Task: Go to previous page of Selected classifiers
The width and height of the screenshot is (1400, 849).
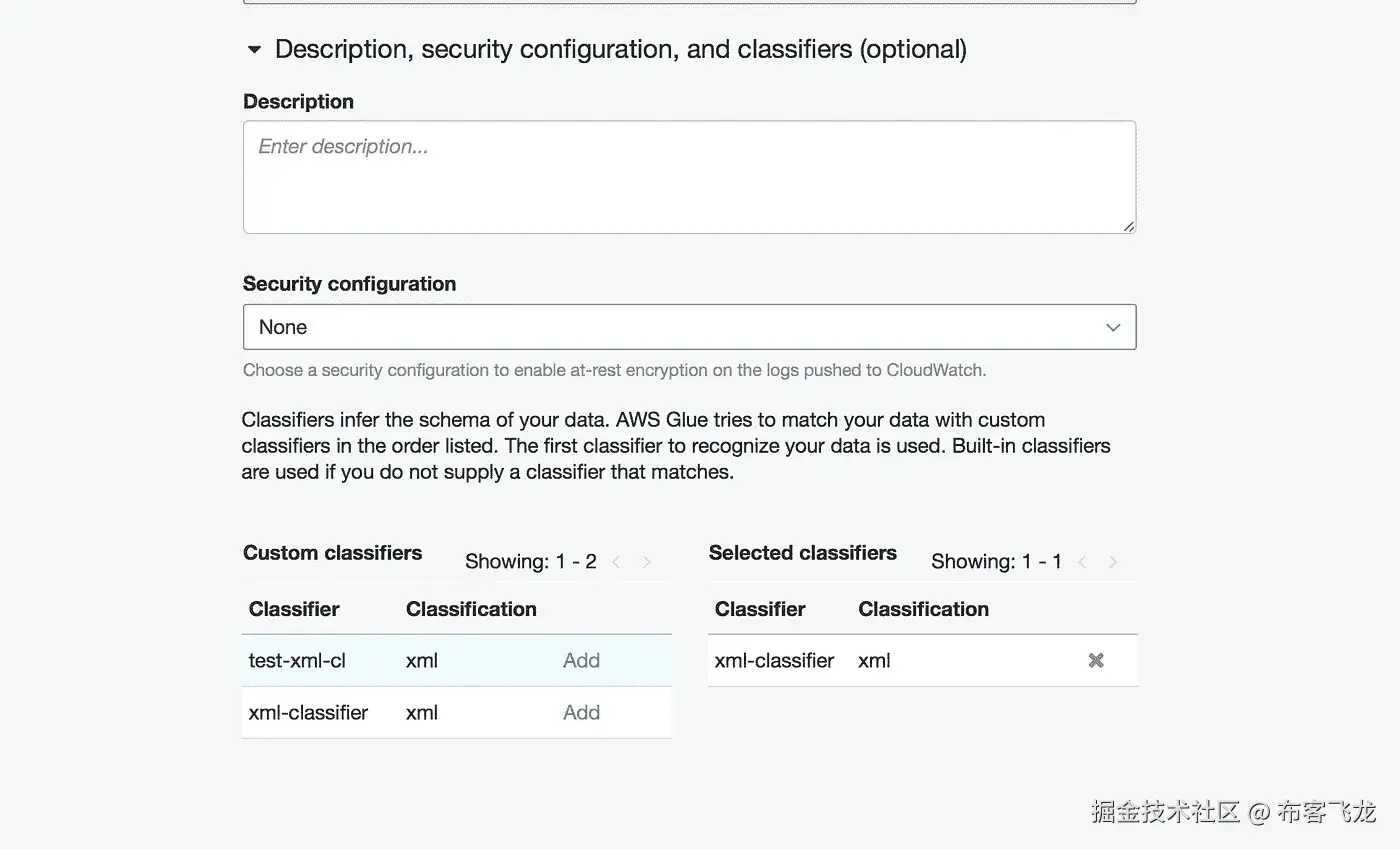Action: 1082,562
